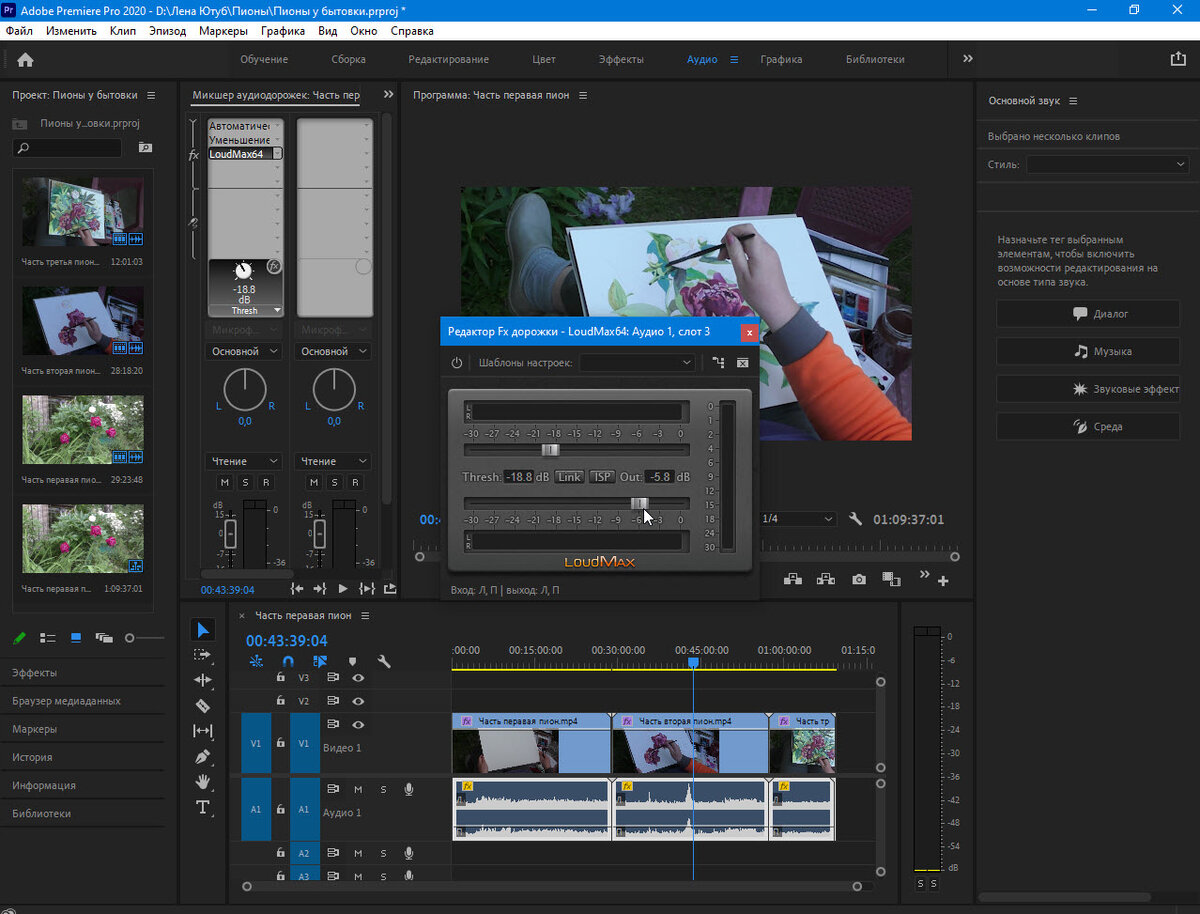Switch to the Редактирование workspace

(x=448, y=59)
